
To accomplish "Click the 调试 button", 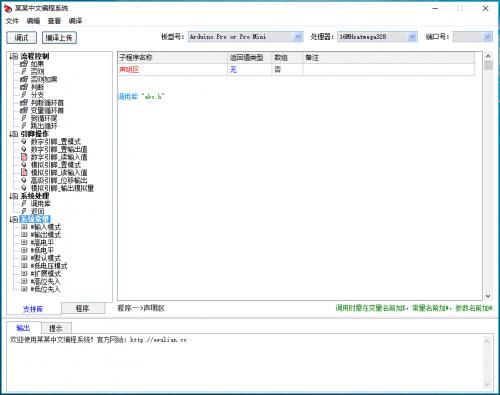I will (x=21, y=37).
